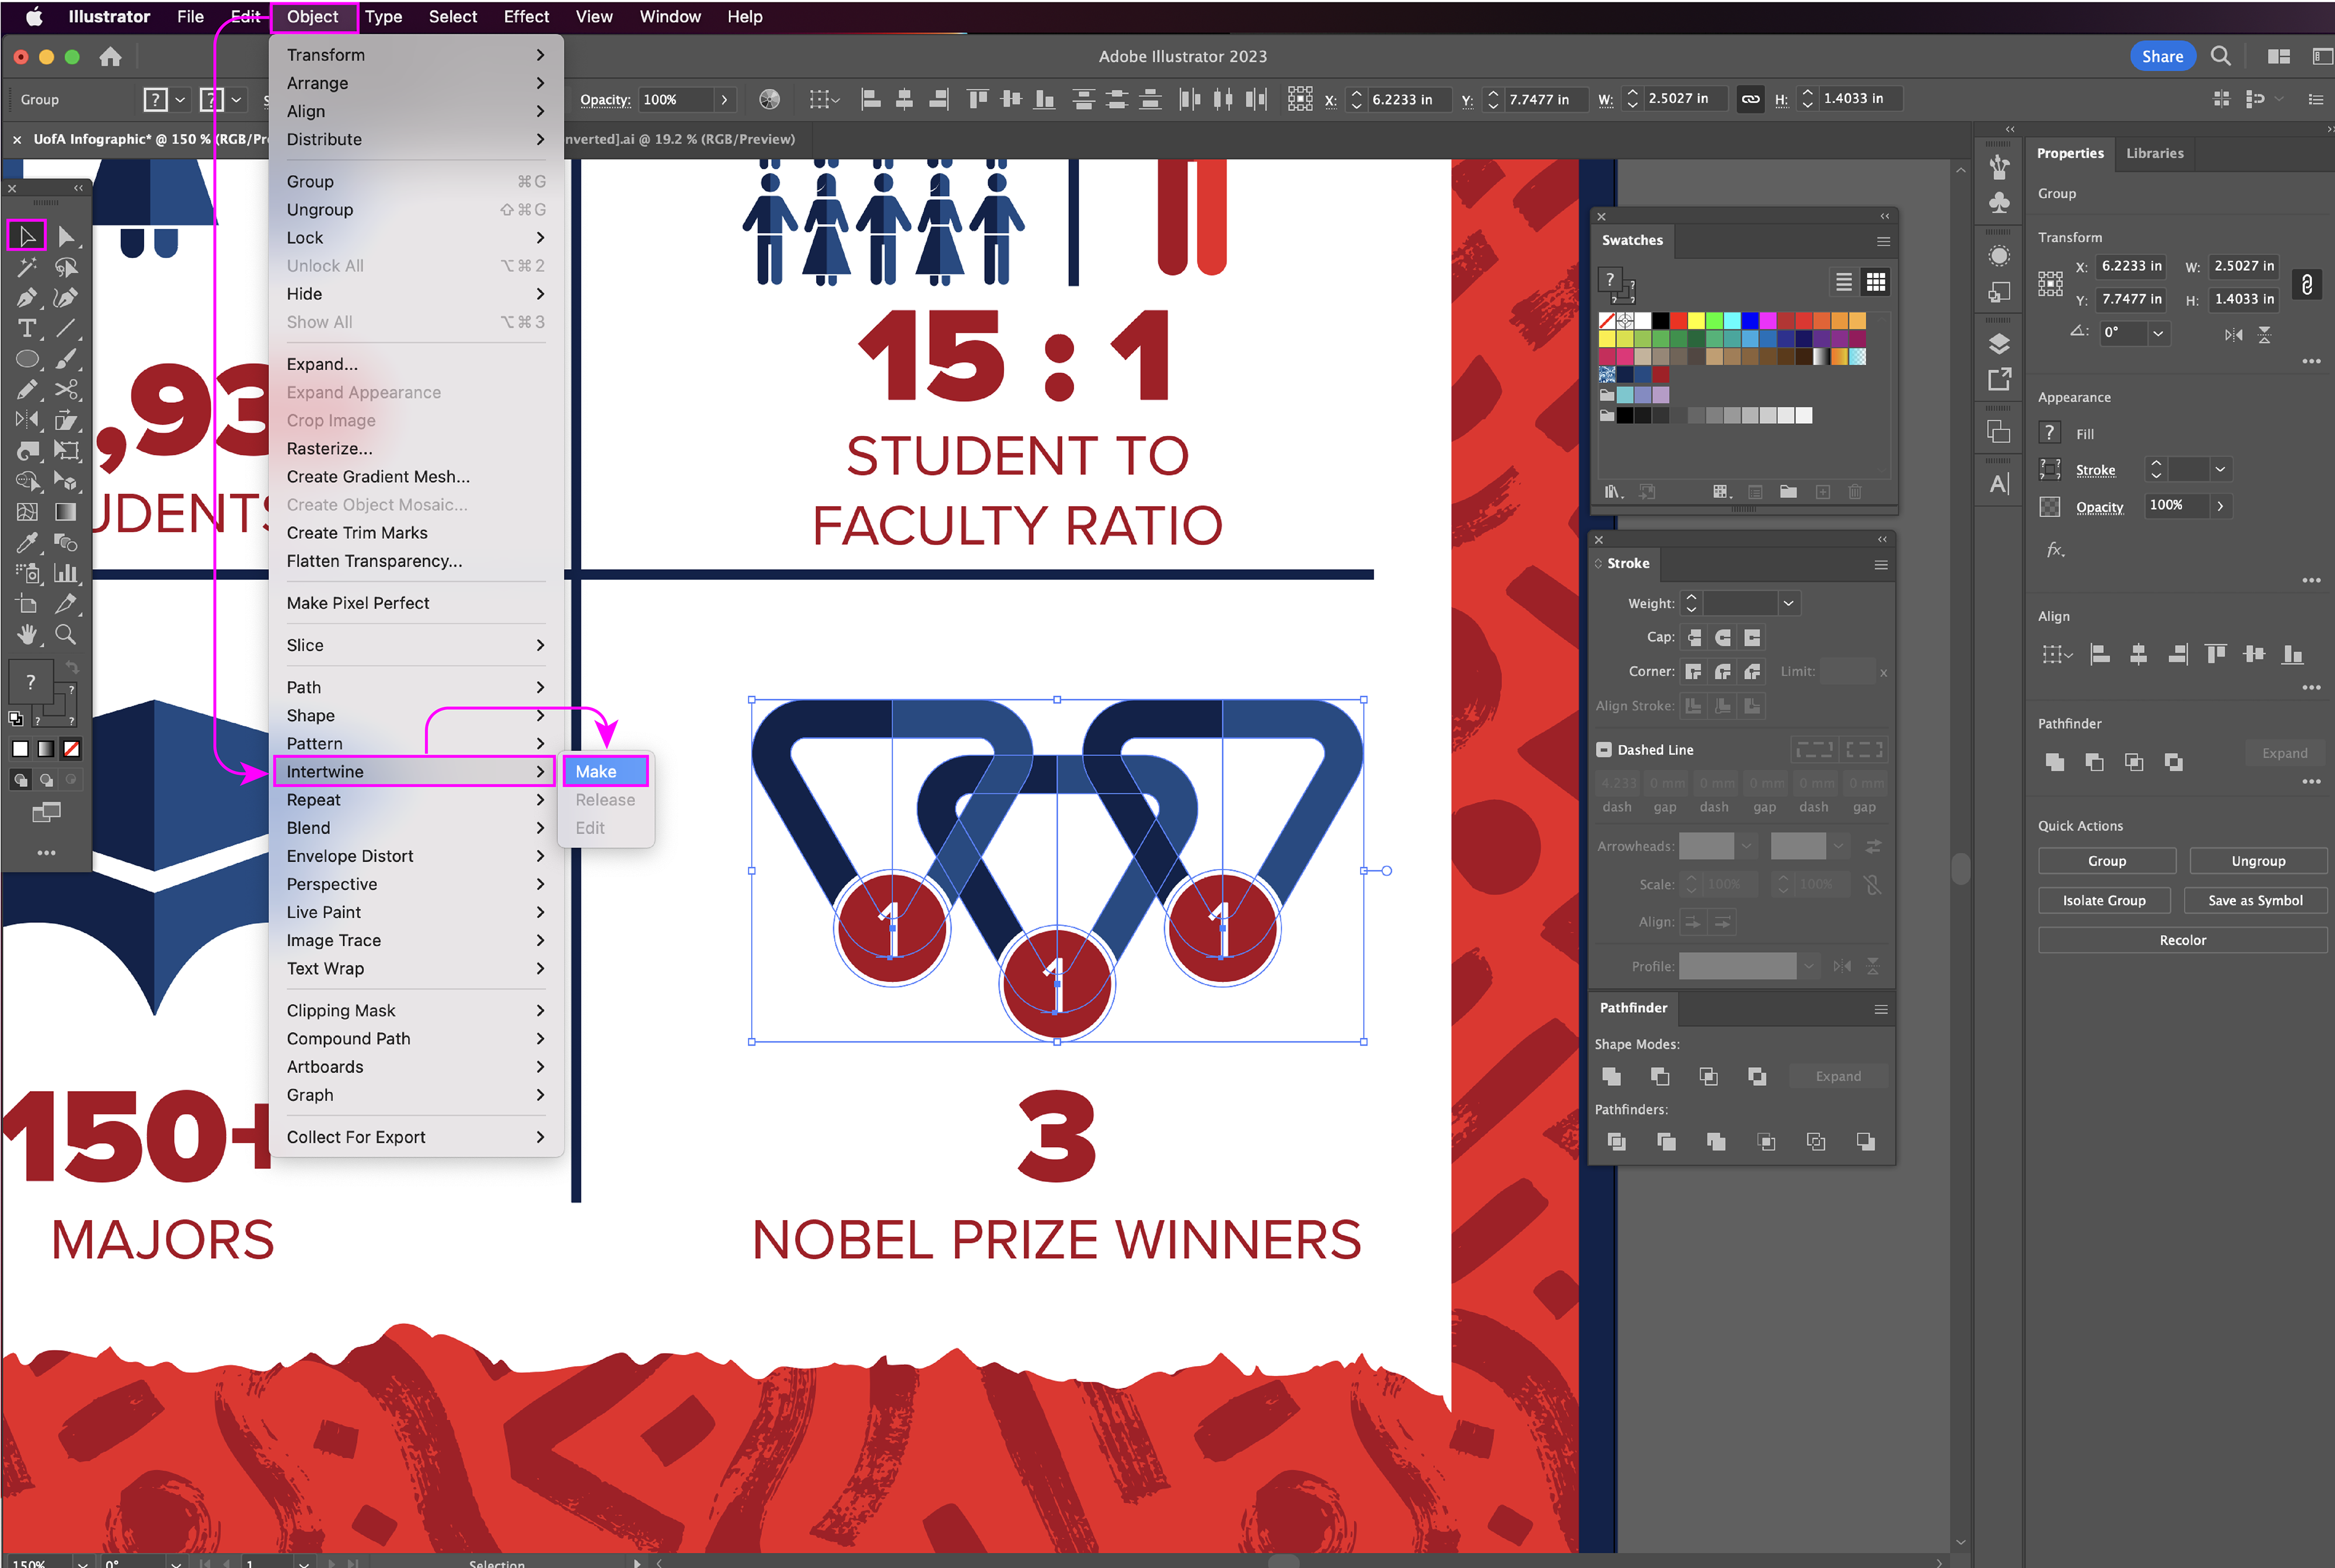
Task: Open the stroke Weight dropdown
Action: (x=1788, y=604)
